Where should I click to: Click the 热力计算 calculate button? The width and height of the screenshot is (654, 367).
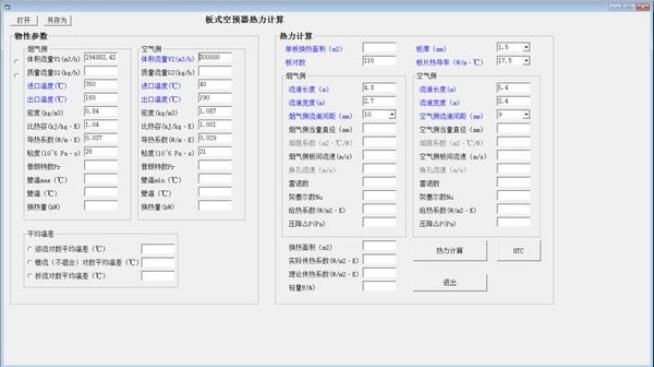coord(450,251)
